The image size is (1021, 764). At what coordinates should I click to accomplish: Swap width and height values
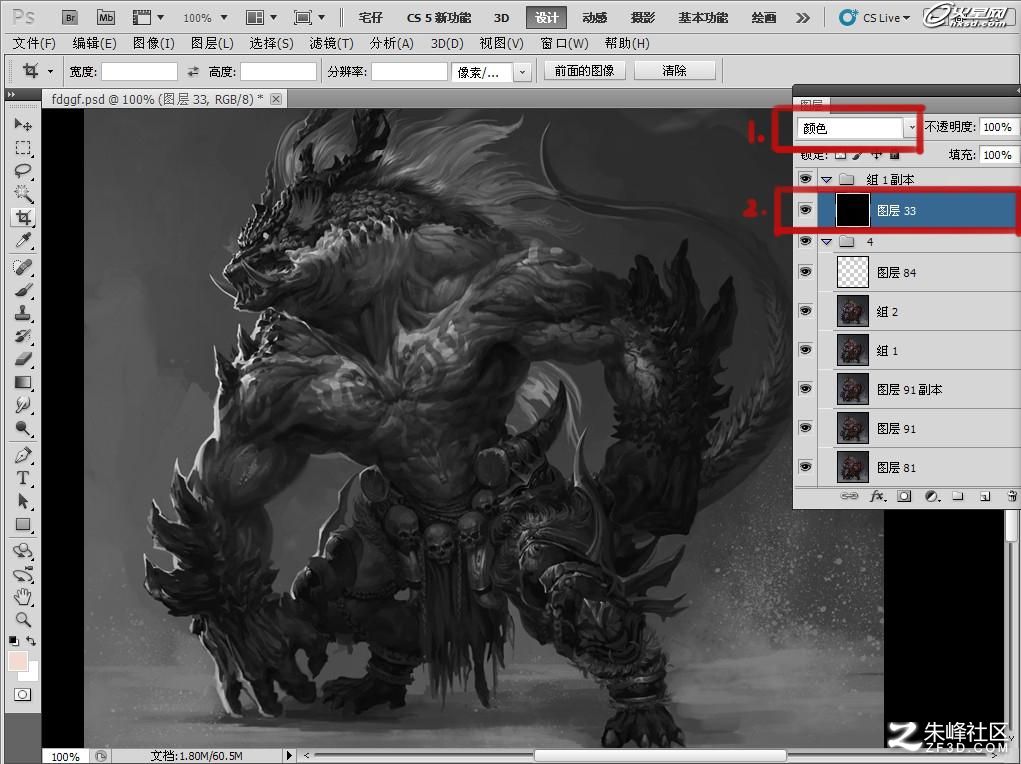click(x=193, y=72)
